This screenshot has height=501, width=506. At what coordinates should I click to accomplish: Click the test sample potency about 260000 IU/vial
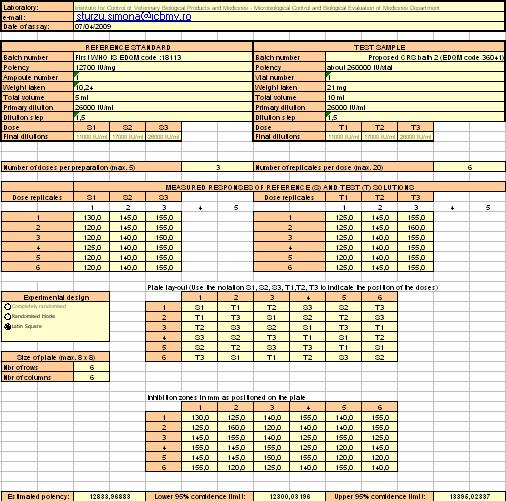[x=415, y=67]
